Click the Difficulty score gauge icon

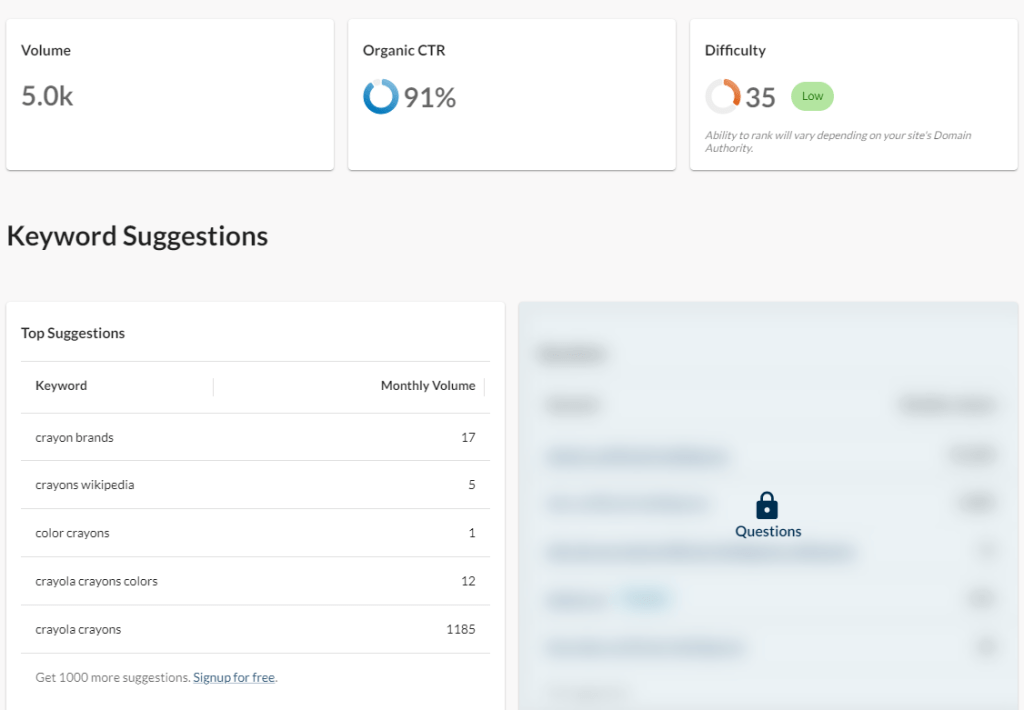coord(722,97)
